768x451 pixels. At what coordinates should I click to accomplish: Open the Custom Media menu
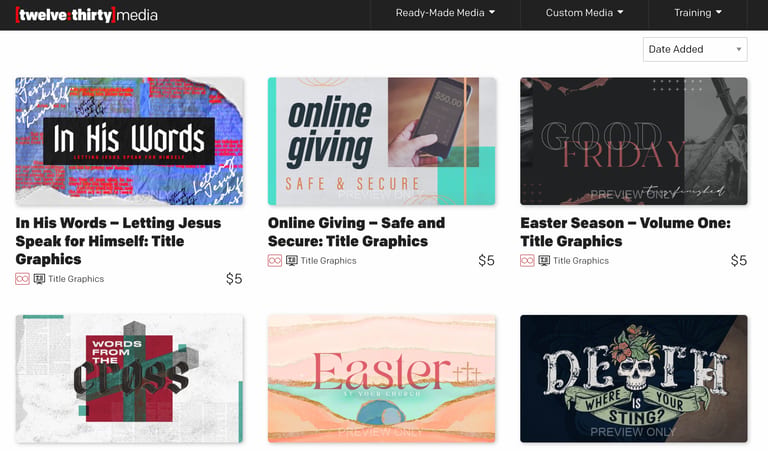pyautogui.click(x=584, y=13)
